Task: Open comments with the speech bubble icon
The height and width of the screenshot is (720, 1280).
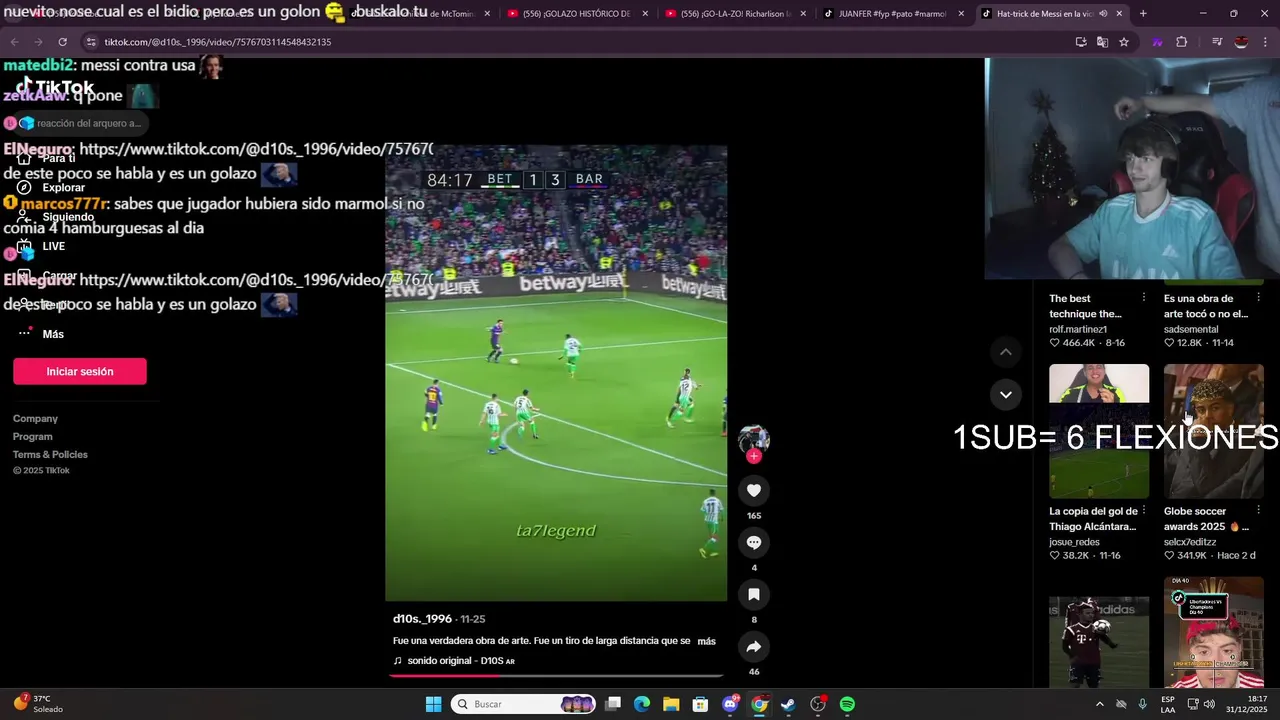Action: coord(754,542)
